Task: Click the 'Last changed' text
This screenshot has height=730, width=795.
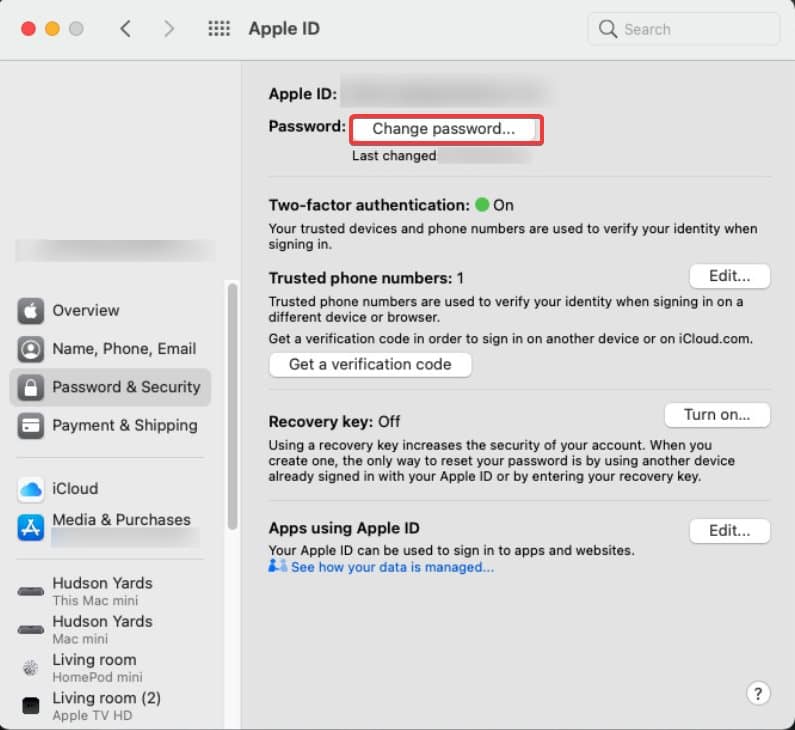Action: (394, 156)
